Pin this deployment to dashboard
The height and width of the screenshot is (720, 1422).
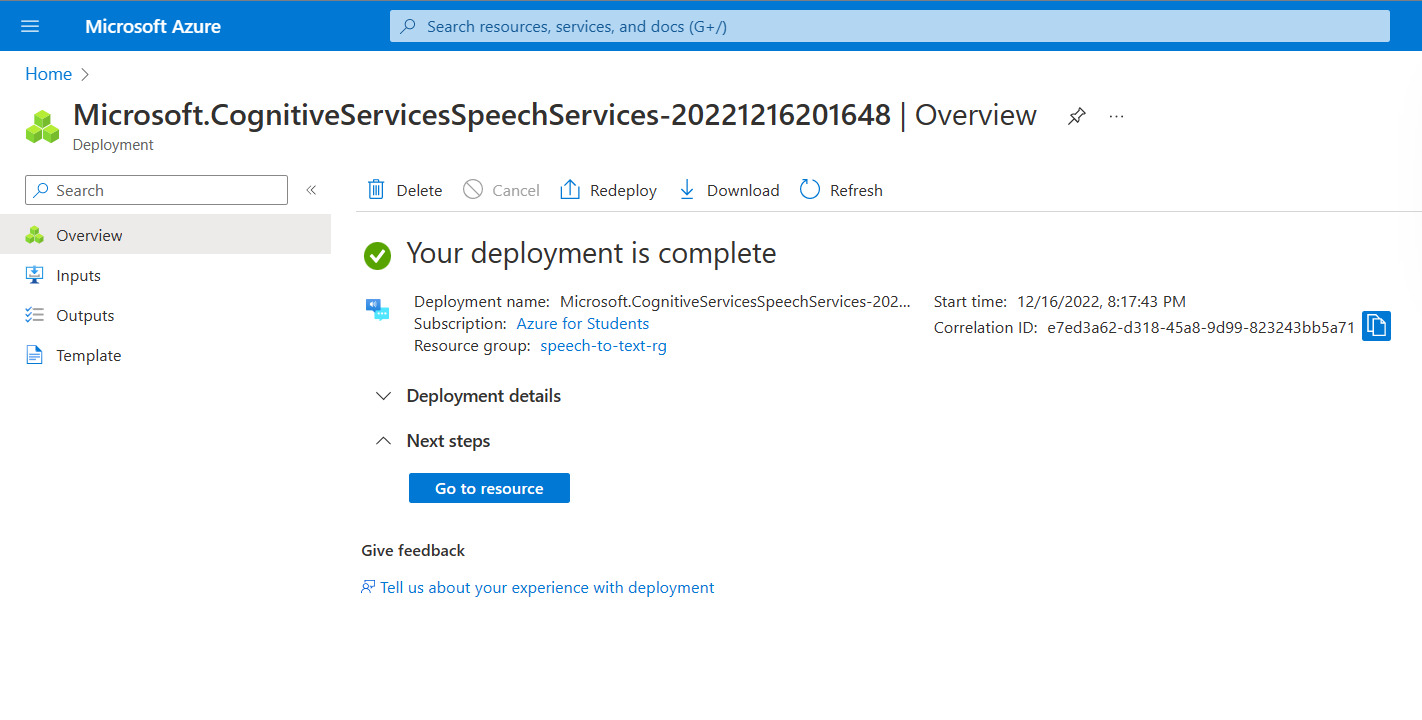tap(1076, 116)
